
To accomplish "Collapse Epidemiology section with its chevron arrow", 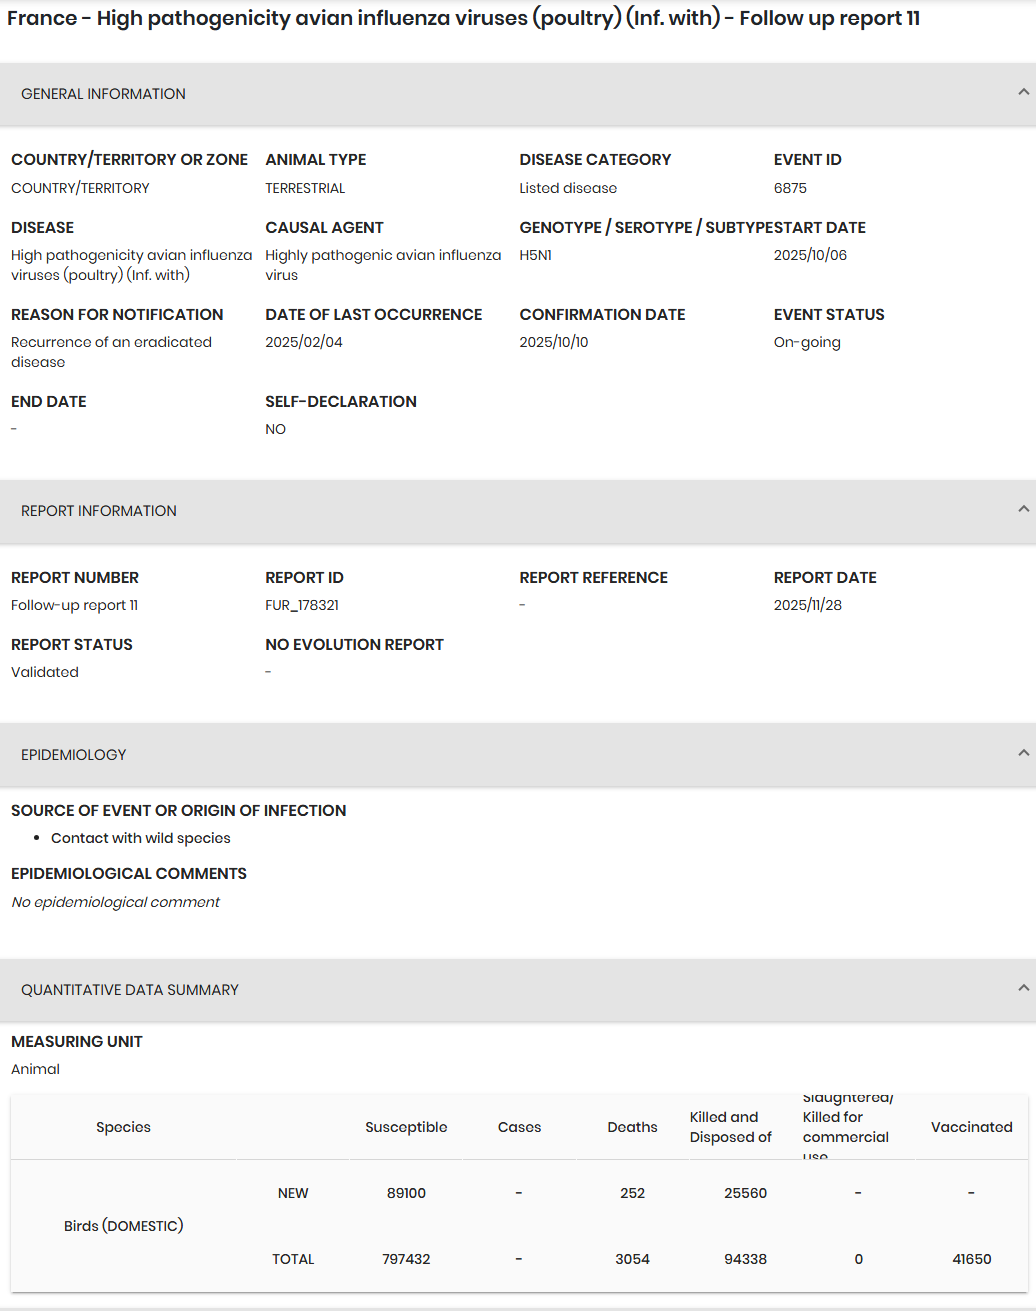I will click(1023, 753).
